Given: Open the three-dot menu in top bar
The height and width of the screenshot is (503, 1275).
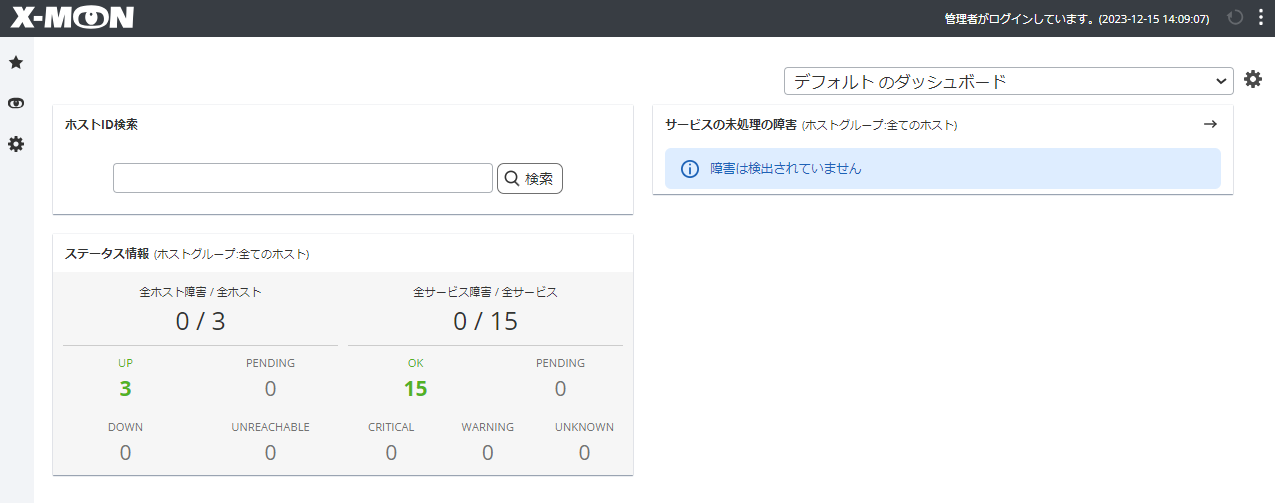Looking at the screenshot, I should (1260, 18).
